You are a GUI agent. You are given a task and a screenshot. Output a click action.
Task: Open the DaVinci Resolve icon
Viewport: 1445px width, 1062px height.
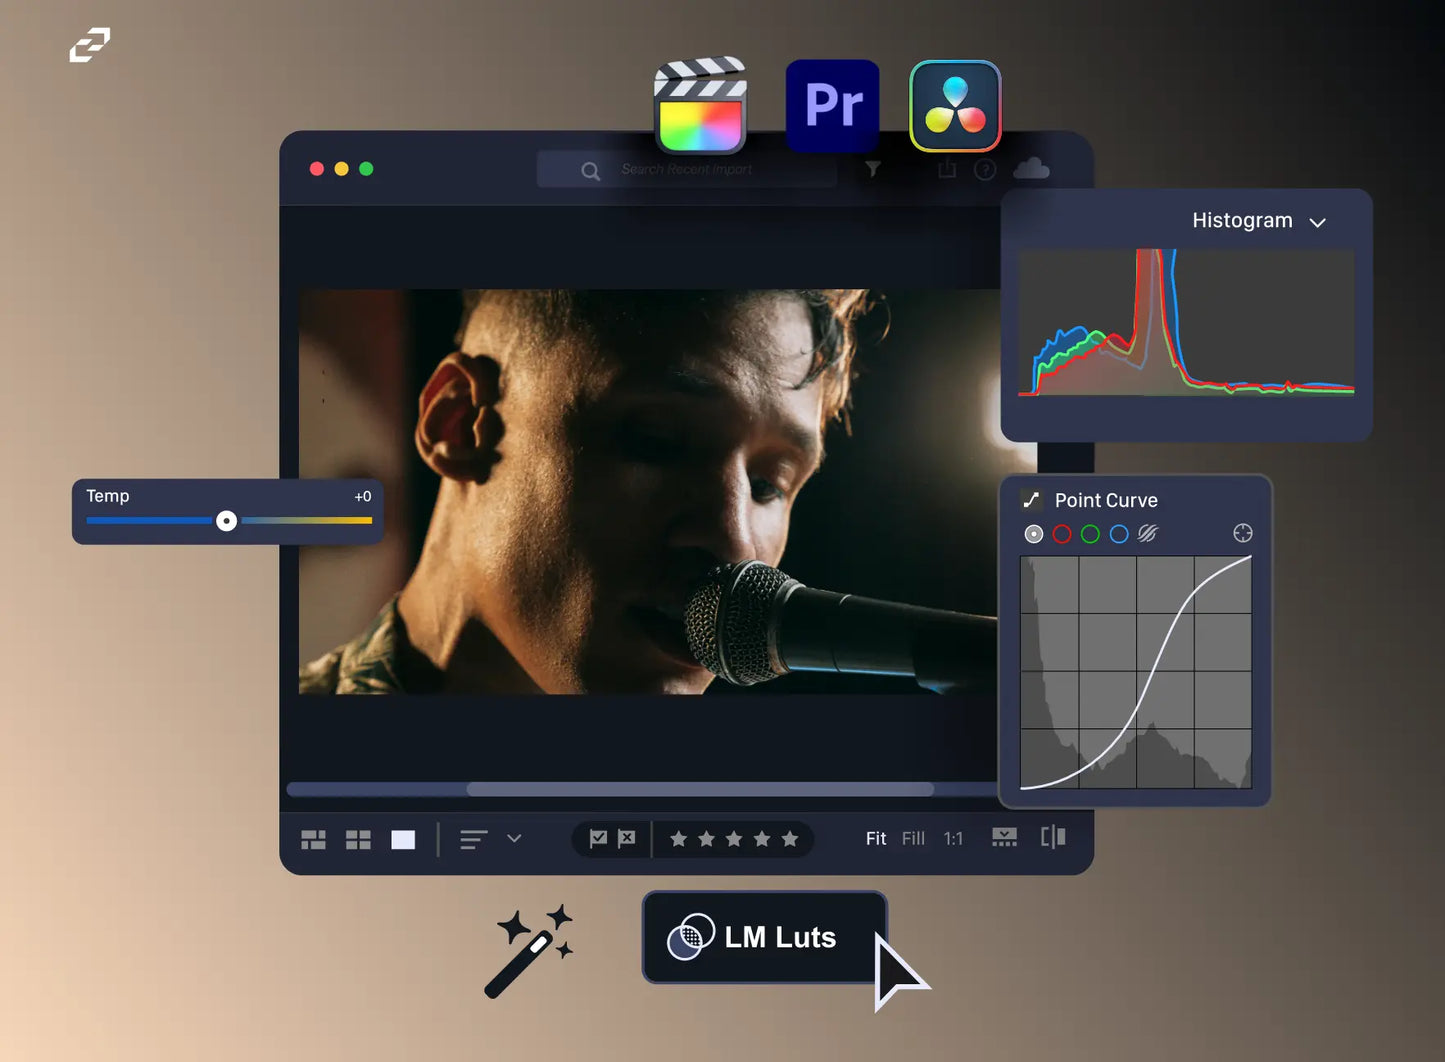[x=955, y=106]
